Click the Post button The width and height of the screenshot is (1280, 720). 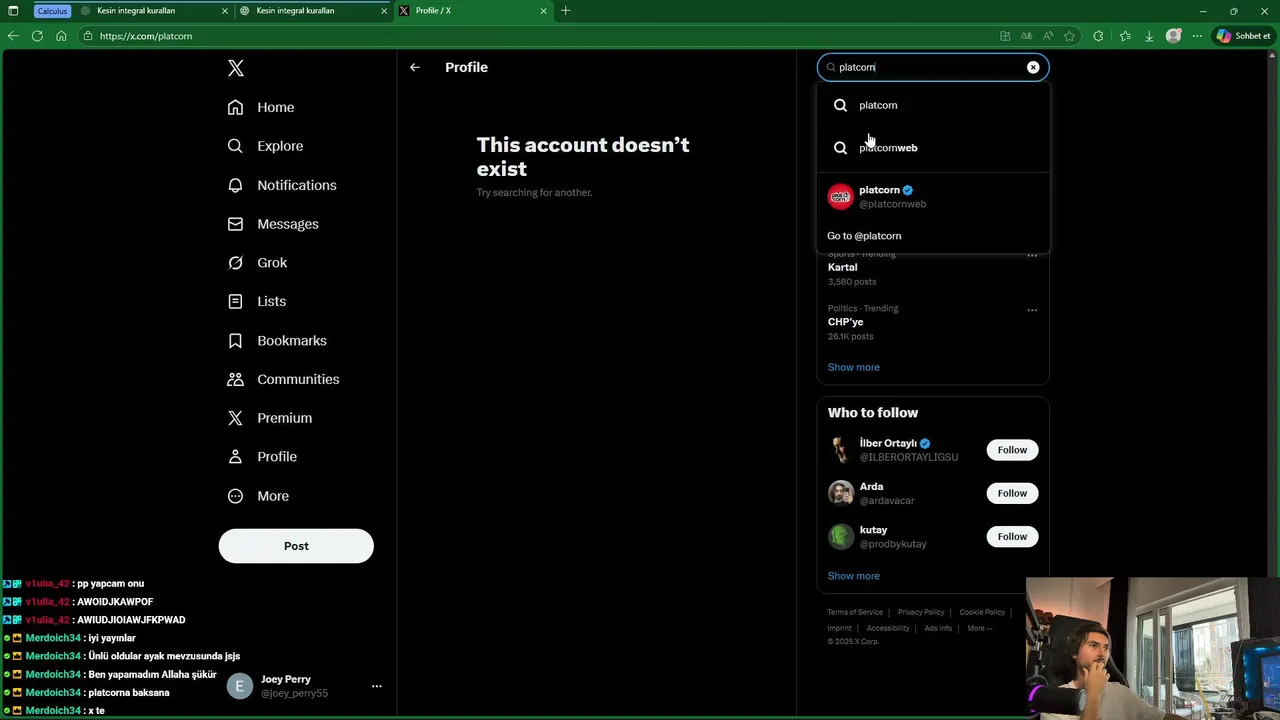pos(296,546)
